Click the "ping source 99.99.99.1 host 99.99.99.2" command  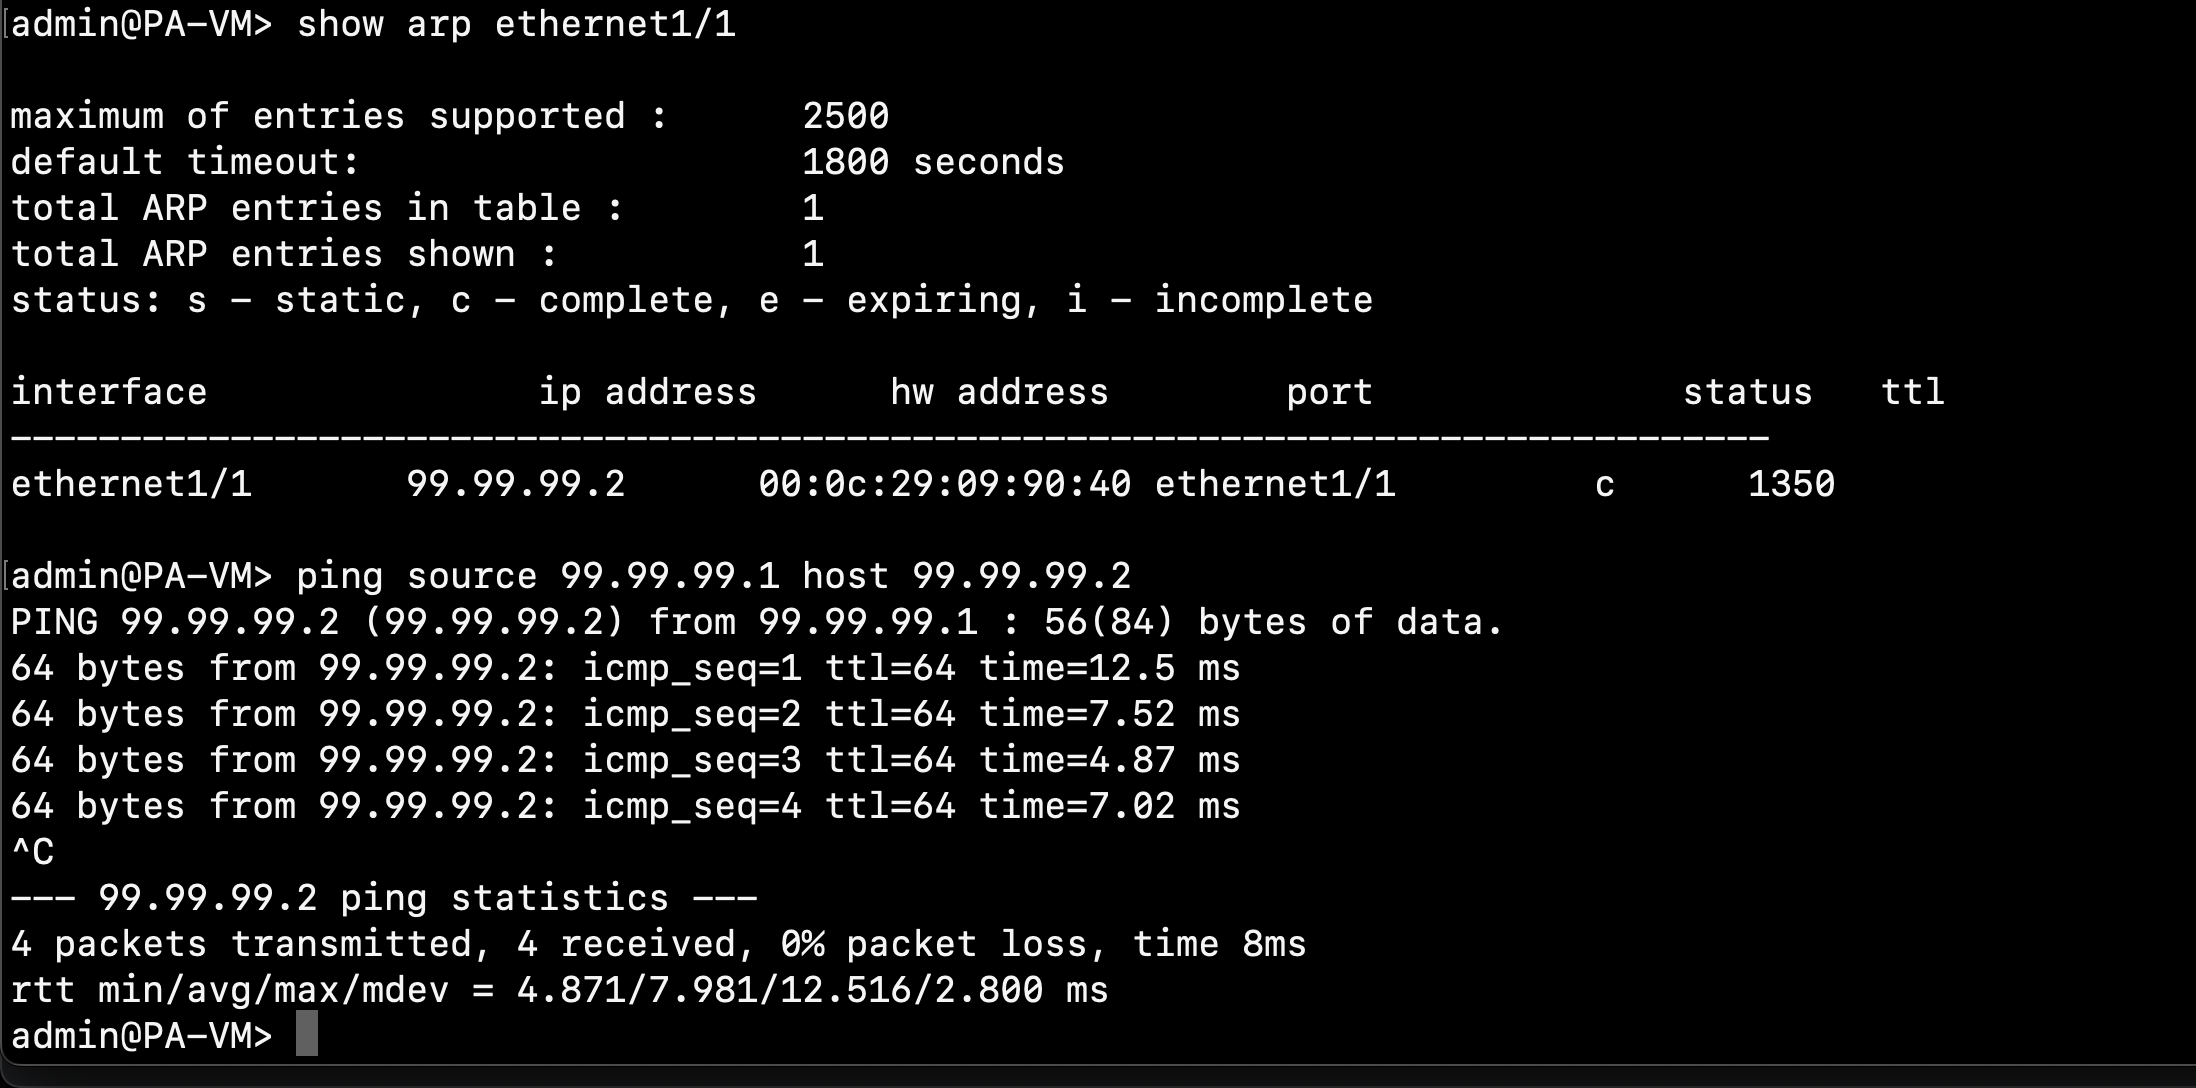point(713,576)
